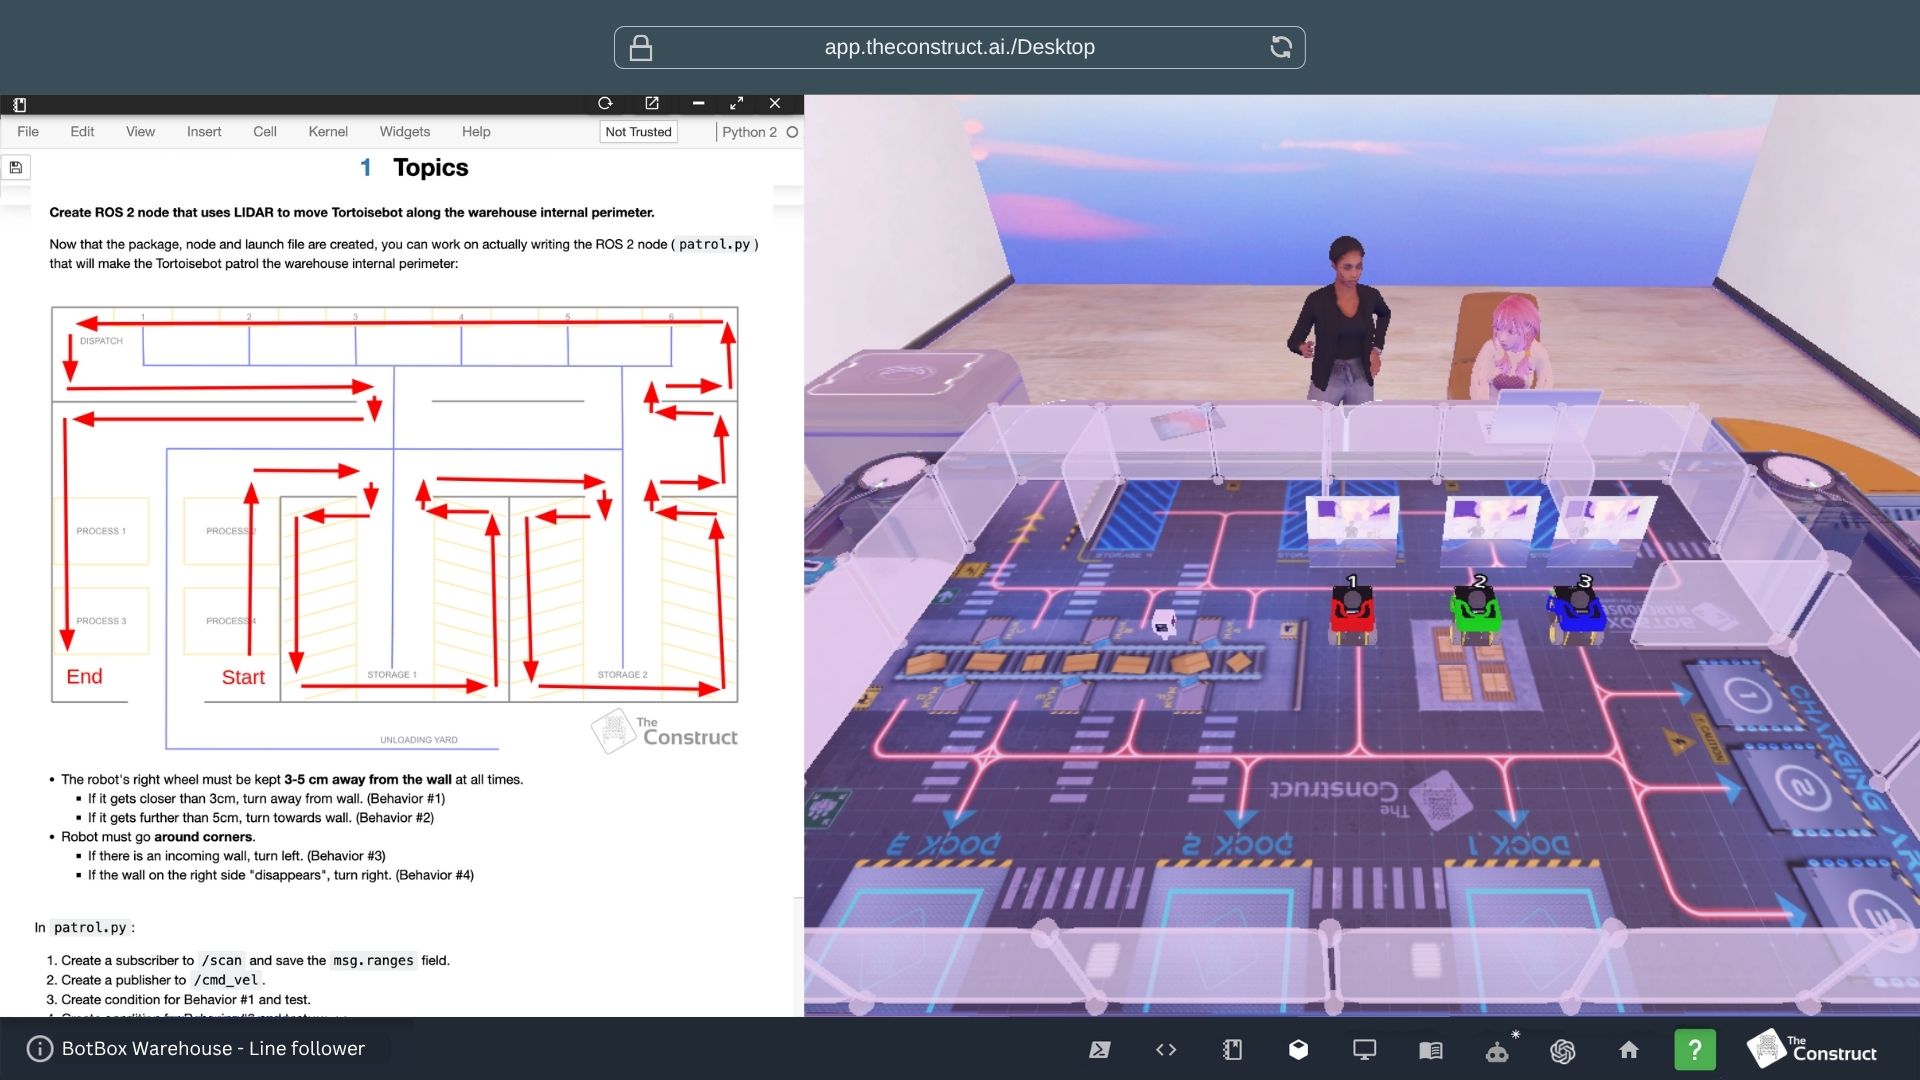The image size is (1920, 1080).
Task: Reload the notebook panel with refresh icon
Action: click(605, 103)
